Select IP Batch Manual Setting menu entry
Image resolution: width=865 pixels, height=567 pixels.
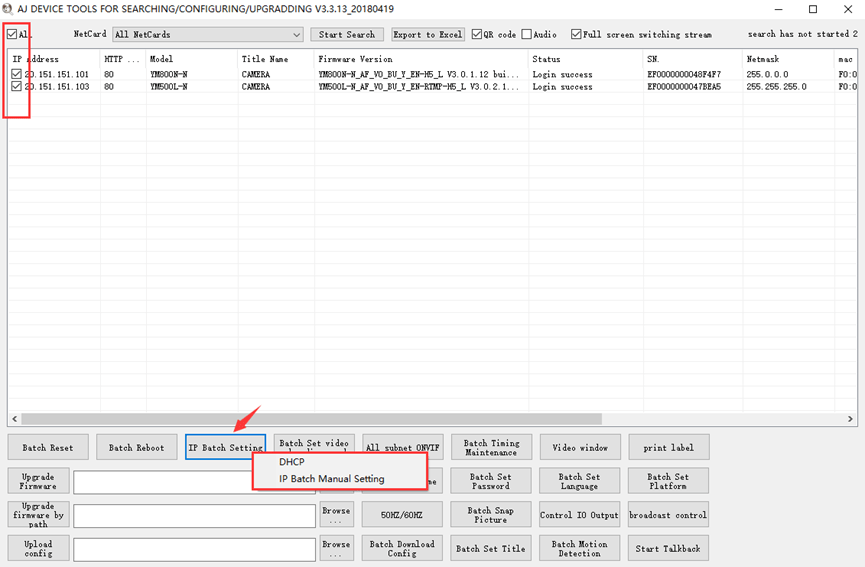(331, 479)
